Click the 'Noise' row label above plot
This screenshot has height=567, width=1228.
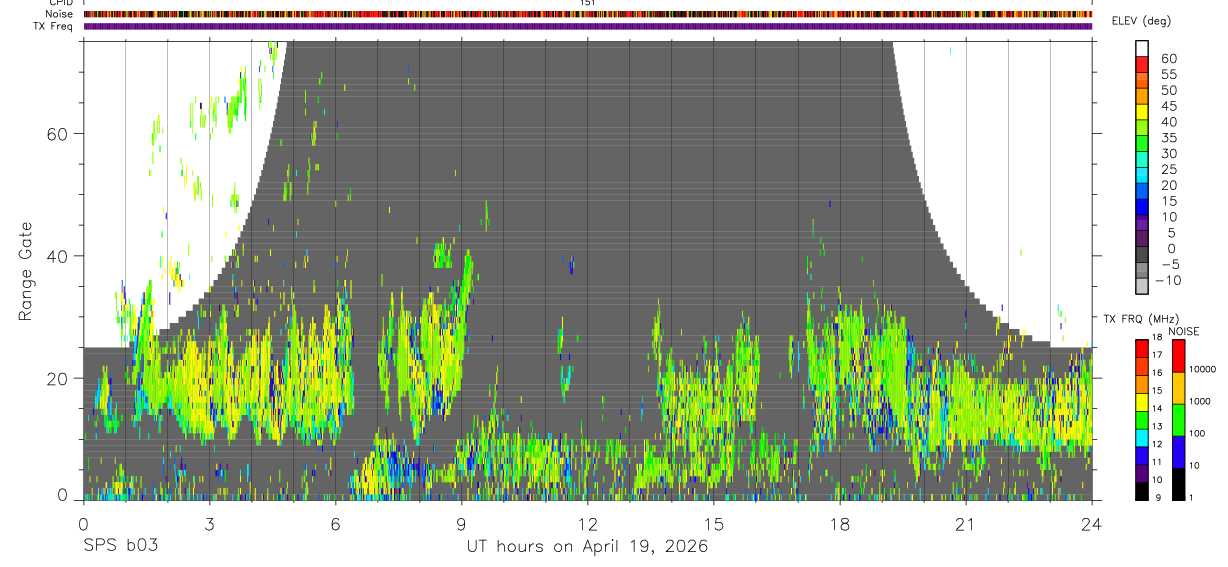pos(60,14)
